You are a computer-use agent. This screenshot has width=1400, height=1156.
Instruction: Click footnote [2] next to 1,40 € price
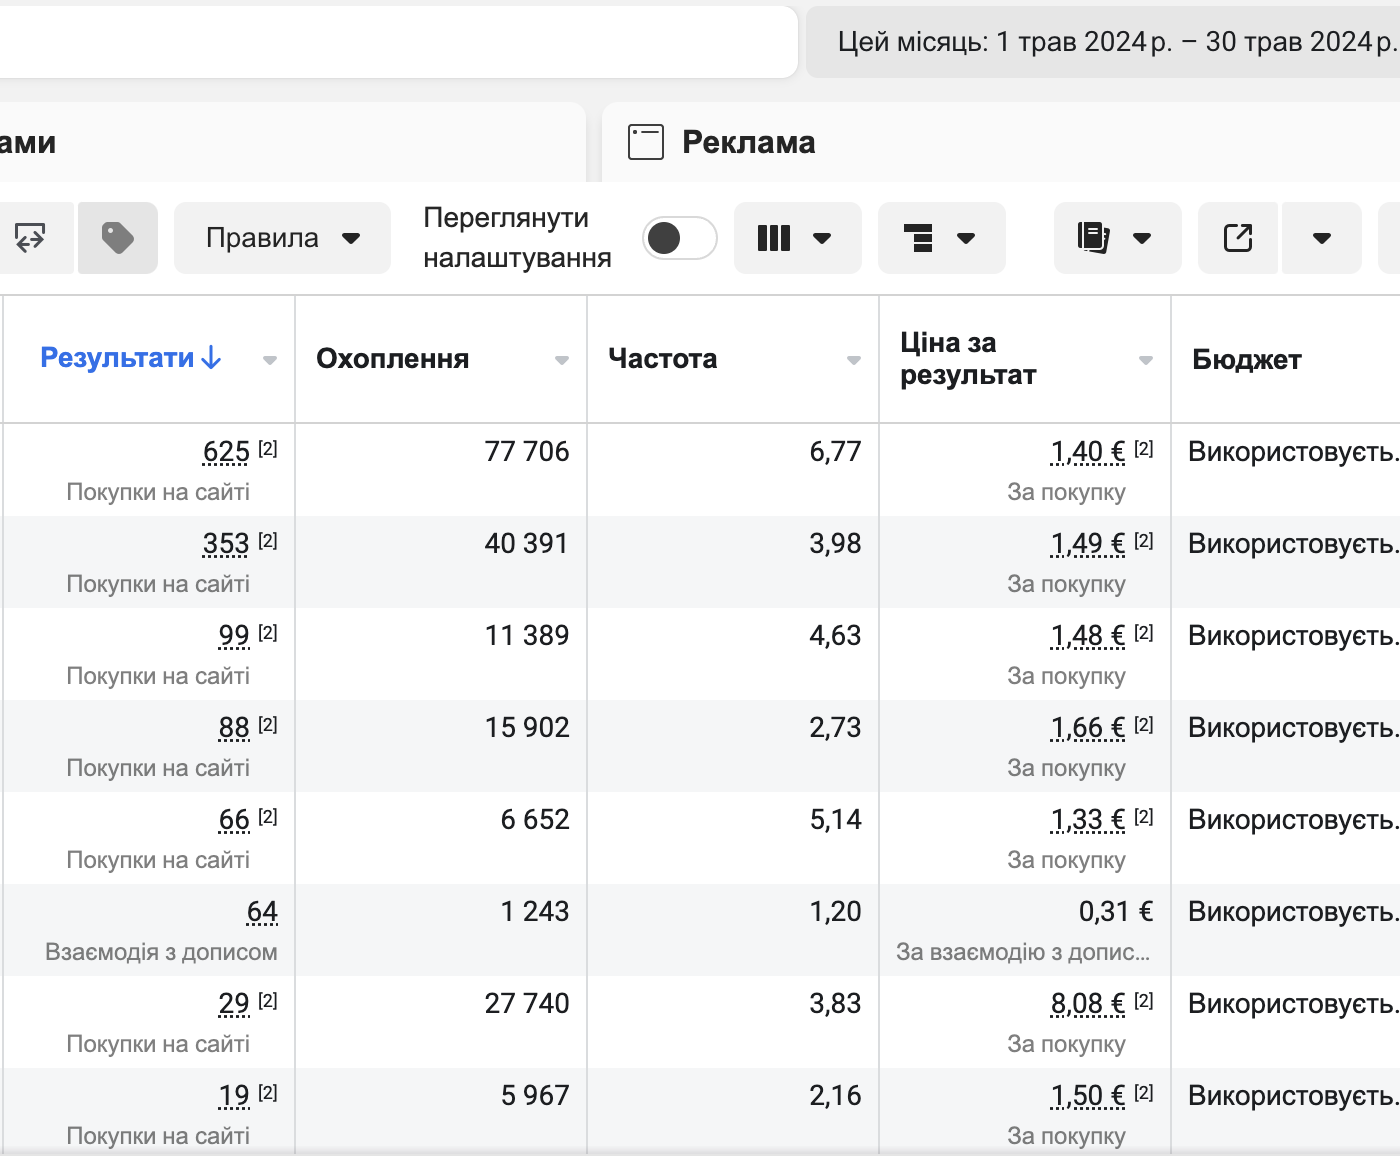coord(1143,449)
